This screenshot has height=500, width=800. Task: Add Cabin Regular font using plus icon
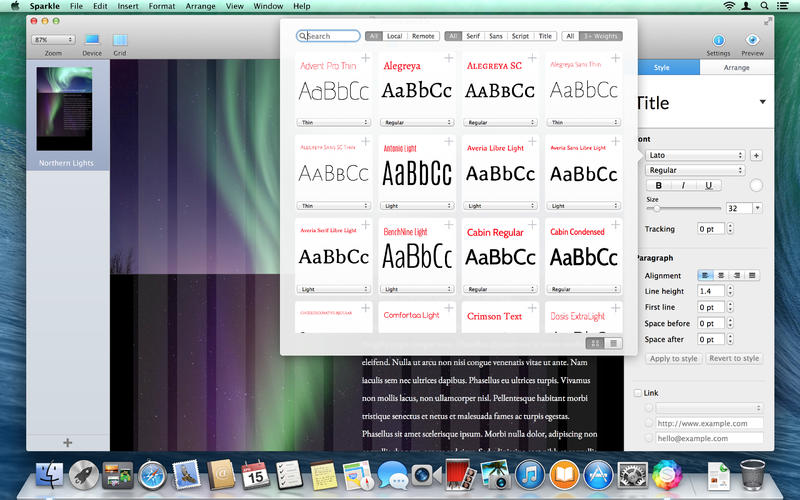[x=531, y=225]
